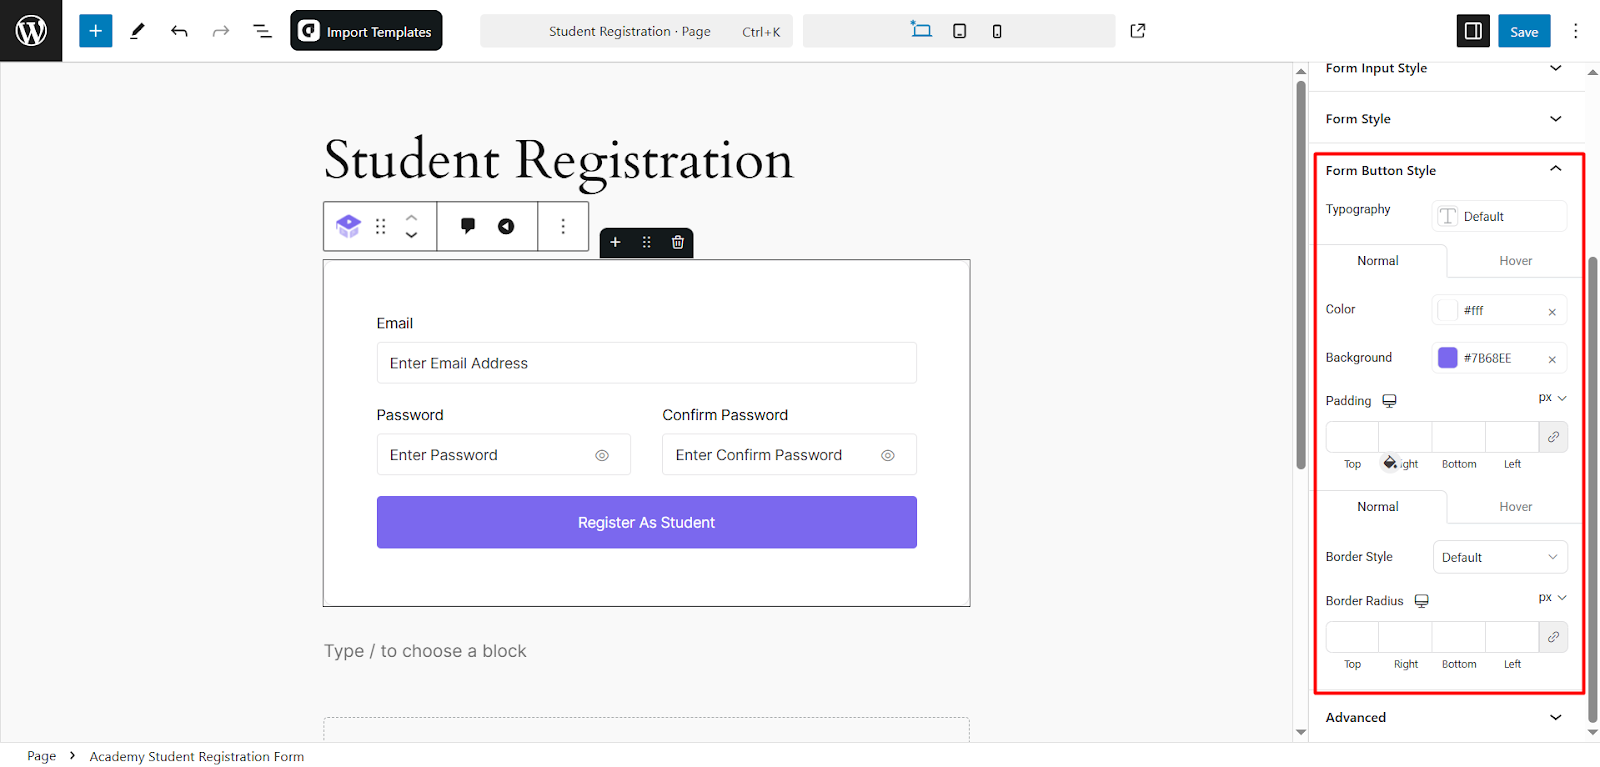Select the Hover tab above Border Style
The height and width of the screenshot is (767, 1600).
click(x=1515, y=507)
